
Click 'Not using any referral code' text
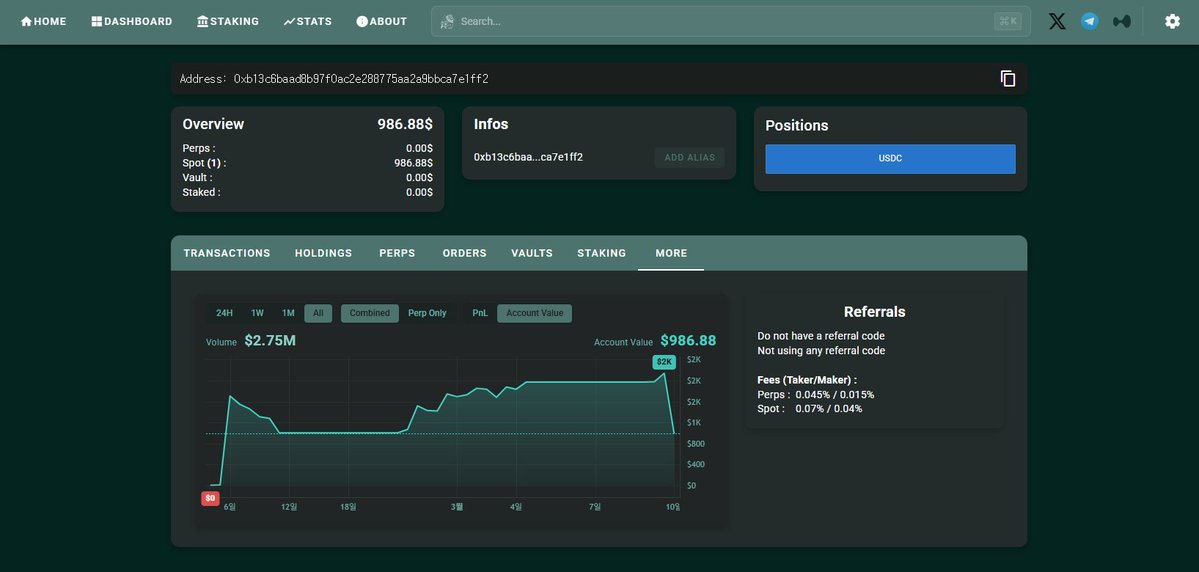pyautogui.click(x=821, y=351)
